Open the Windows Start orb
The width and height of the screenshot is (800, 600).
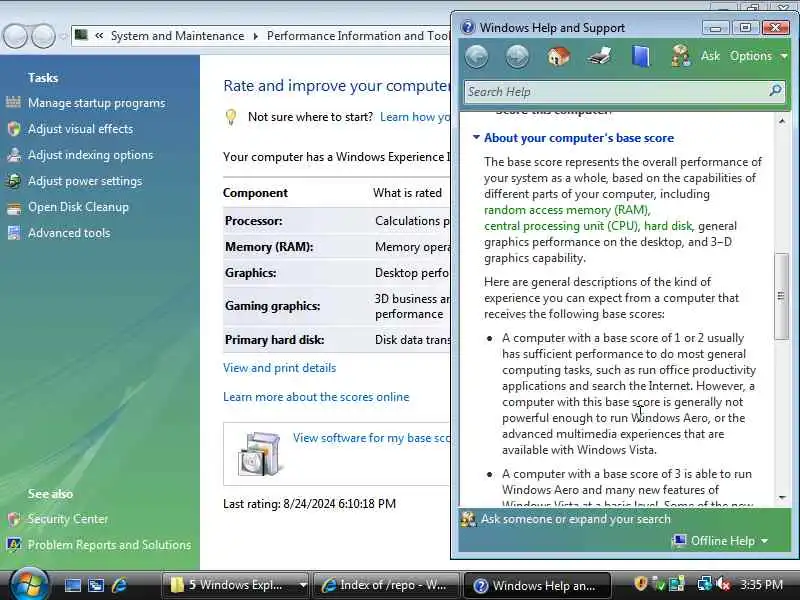coord(29,584)
